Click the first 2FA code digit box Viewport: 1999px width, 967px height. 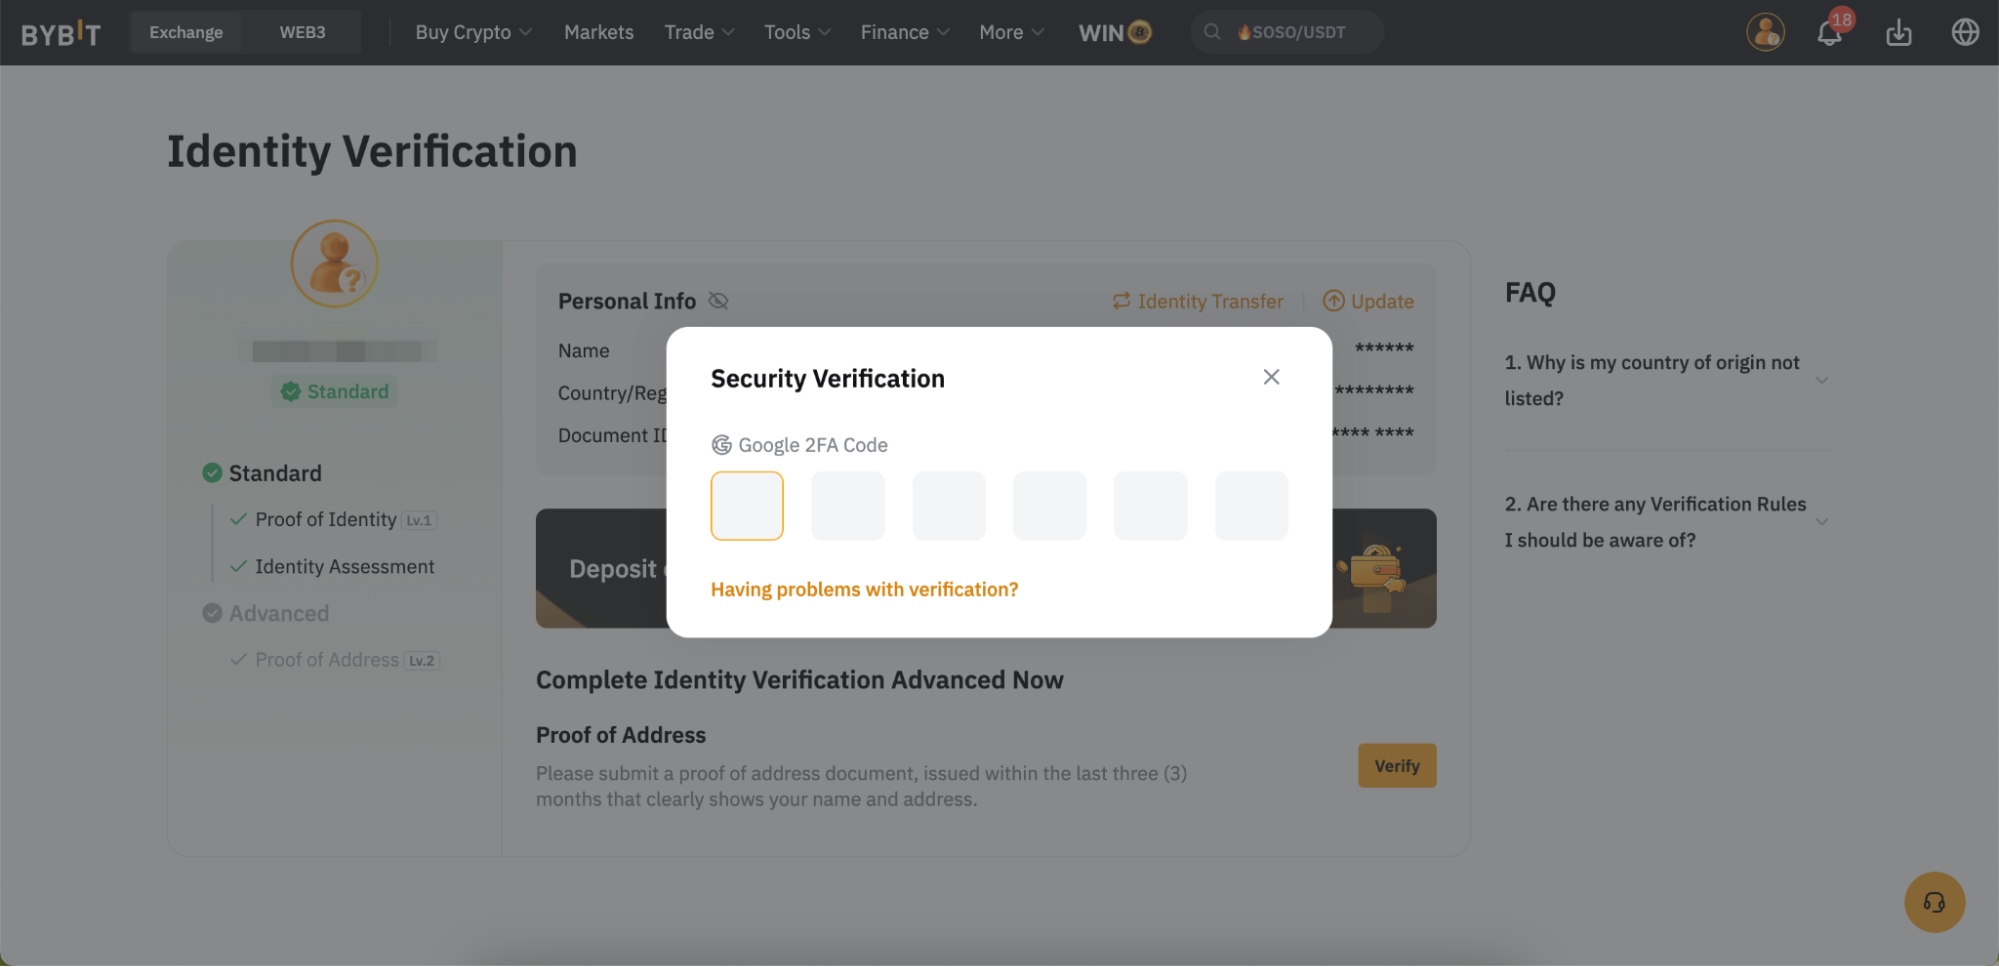pyautogui.click(x=747, y=506)
